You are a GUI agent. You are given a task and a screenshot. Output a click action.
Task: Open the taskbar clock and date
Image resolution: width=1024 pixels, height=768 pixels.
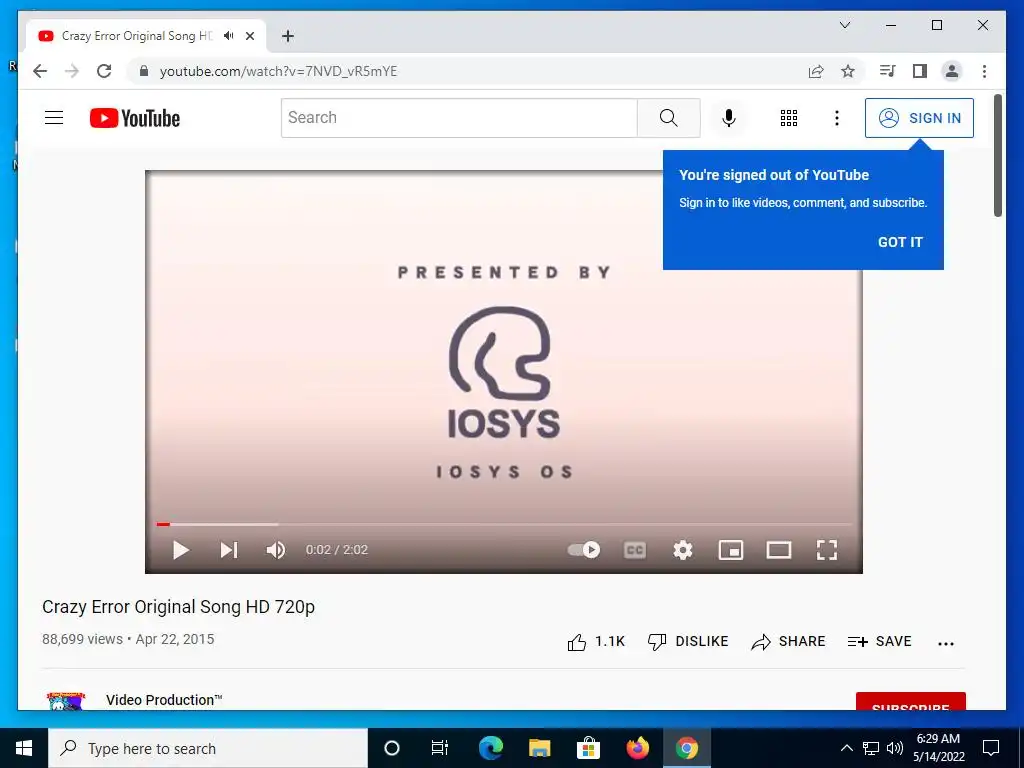click(x=938, y=748)
